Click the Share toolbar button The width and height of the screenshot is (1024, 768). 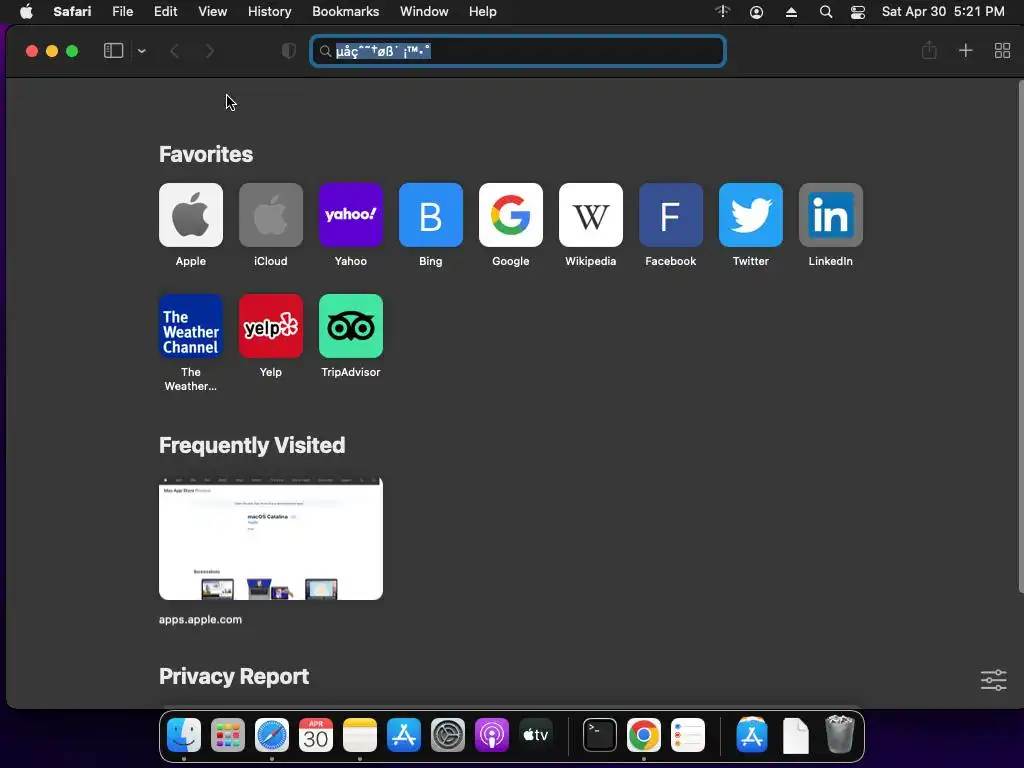coord(929,50)
